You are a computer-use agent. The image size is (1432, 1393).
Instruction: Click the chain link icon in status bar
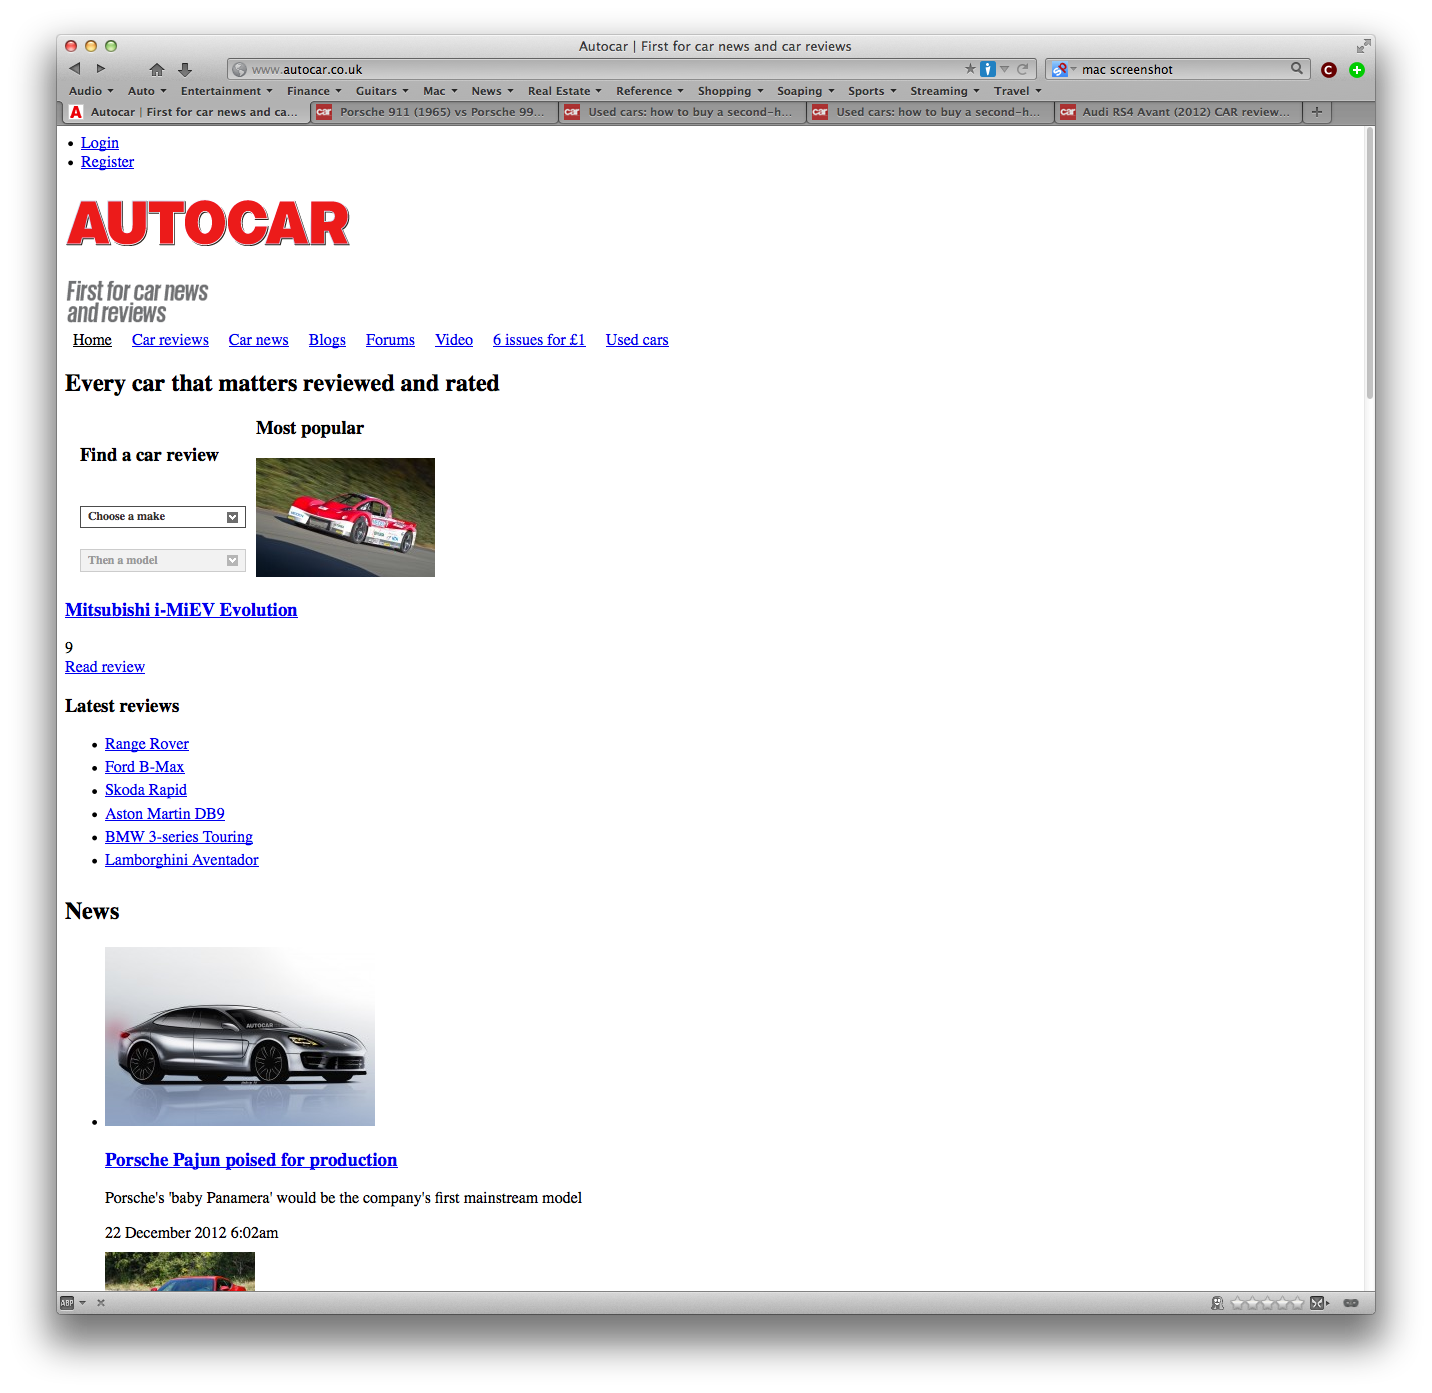tap(1351, 1302)
